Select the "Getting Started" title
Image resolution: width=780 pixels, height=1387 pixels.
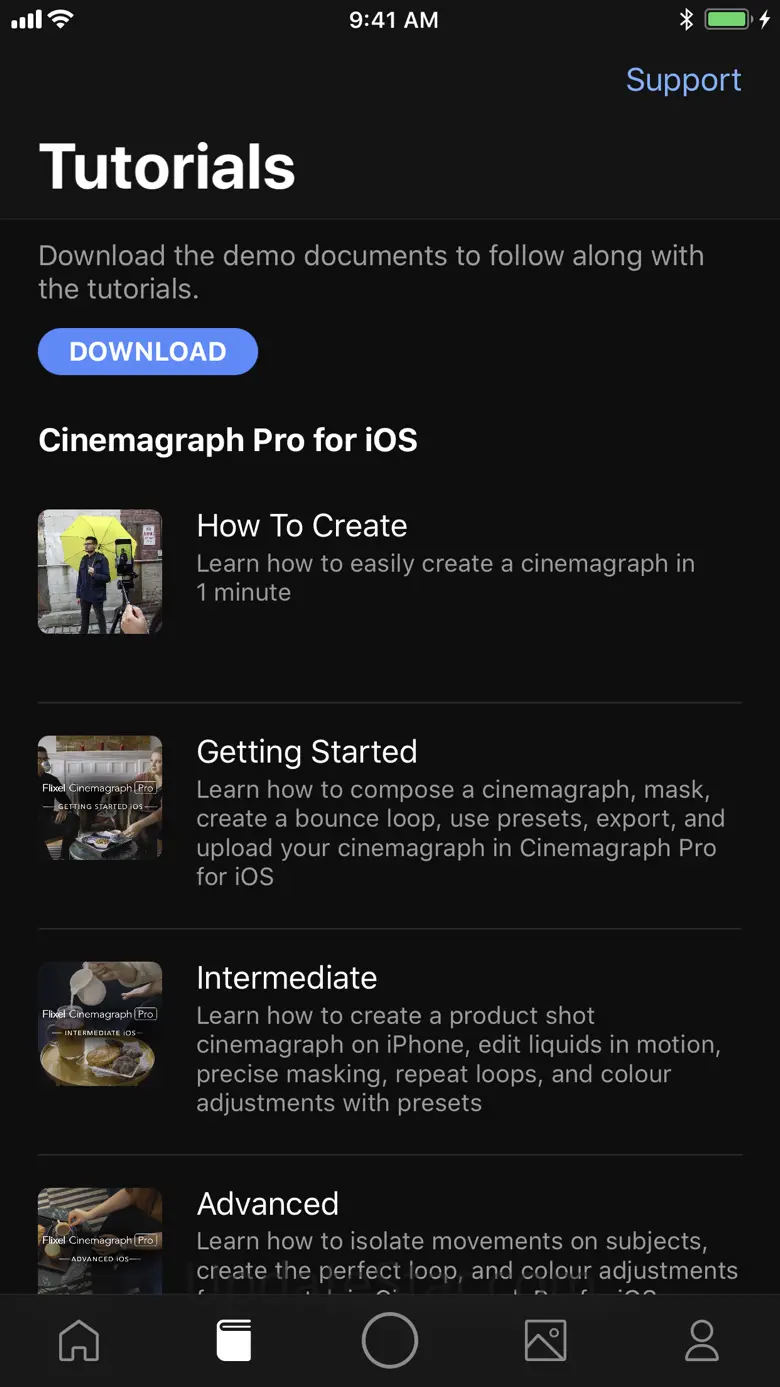pos(307,752)
